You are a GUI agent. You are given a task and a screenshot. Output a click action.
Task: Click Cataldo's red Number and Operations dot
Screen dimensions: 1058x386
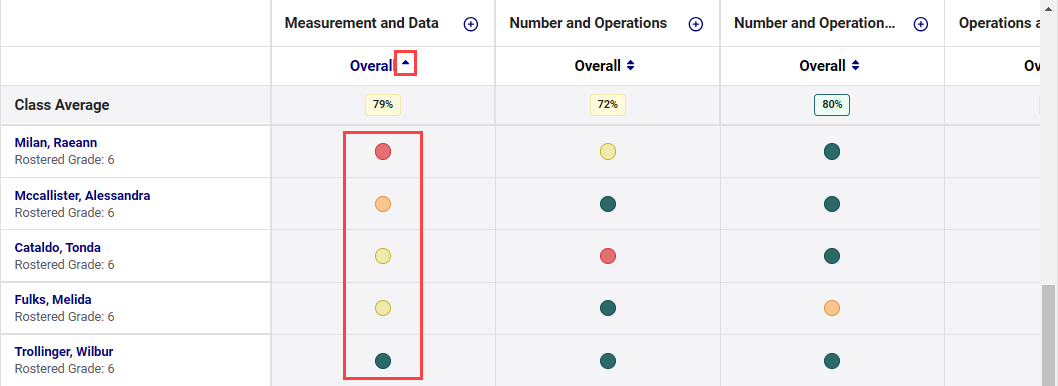click(x=608, y=256)
